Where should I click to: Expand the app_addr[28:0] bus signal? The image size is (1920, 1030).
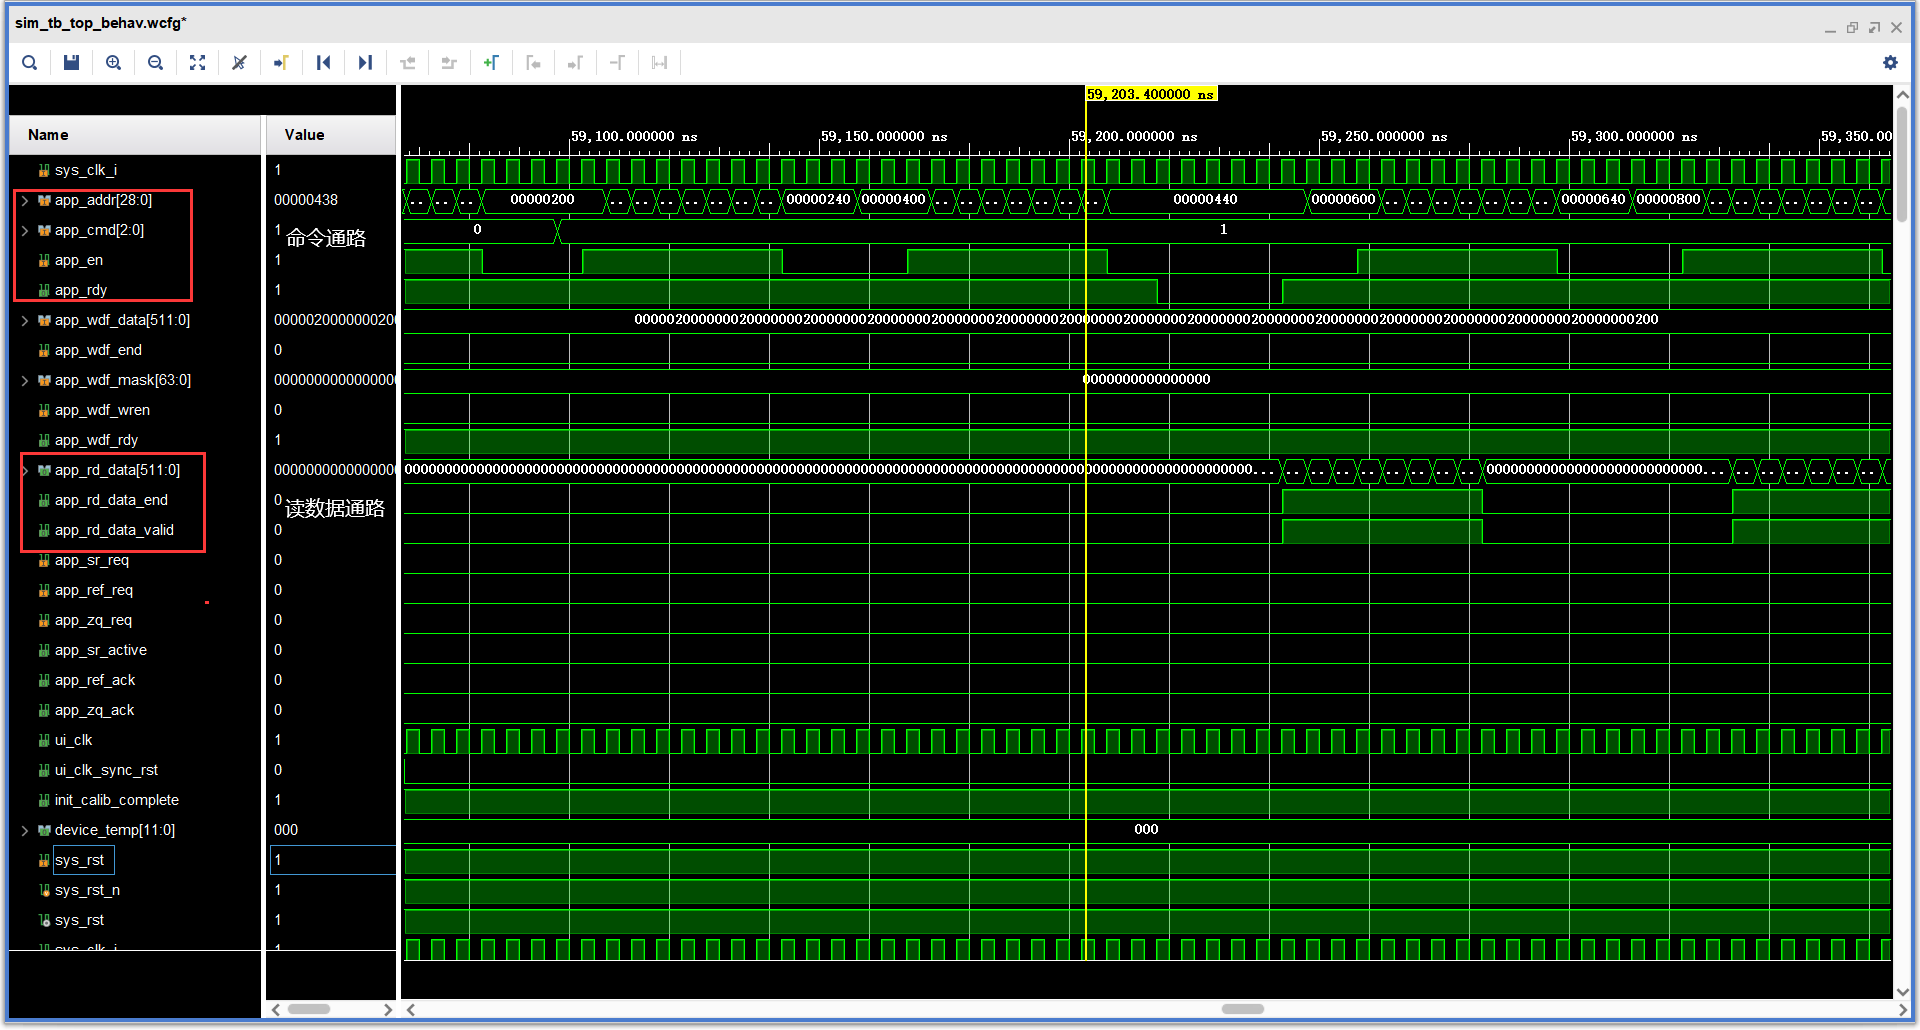click(x=25, y=200)
